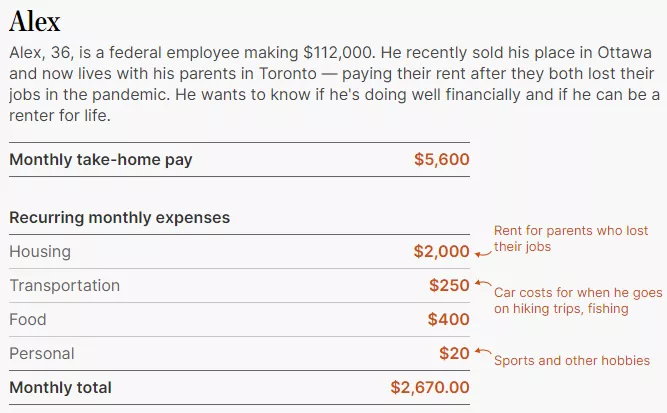Click the $250 transportation amount
This screenshot has height=413, width=667.
449,285
